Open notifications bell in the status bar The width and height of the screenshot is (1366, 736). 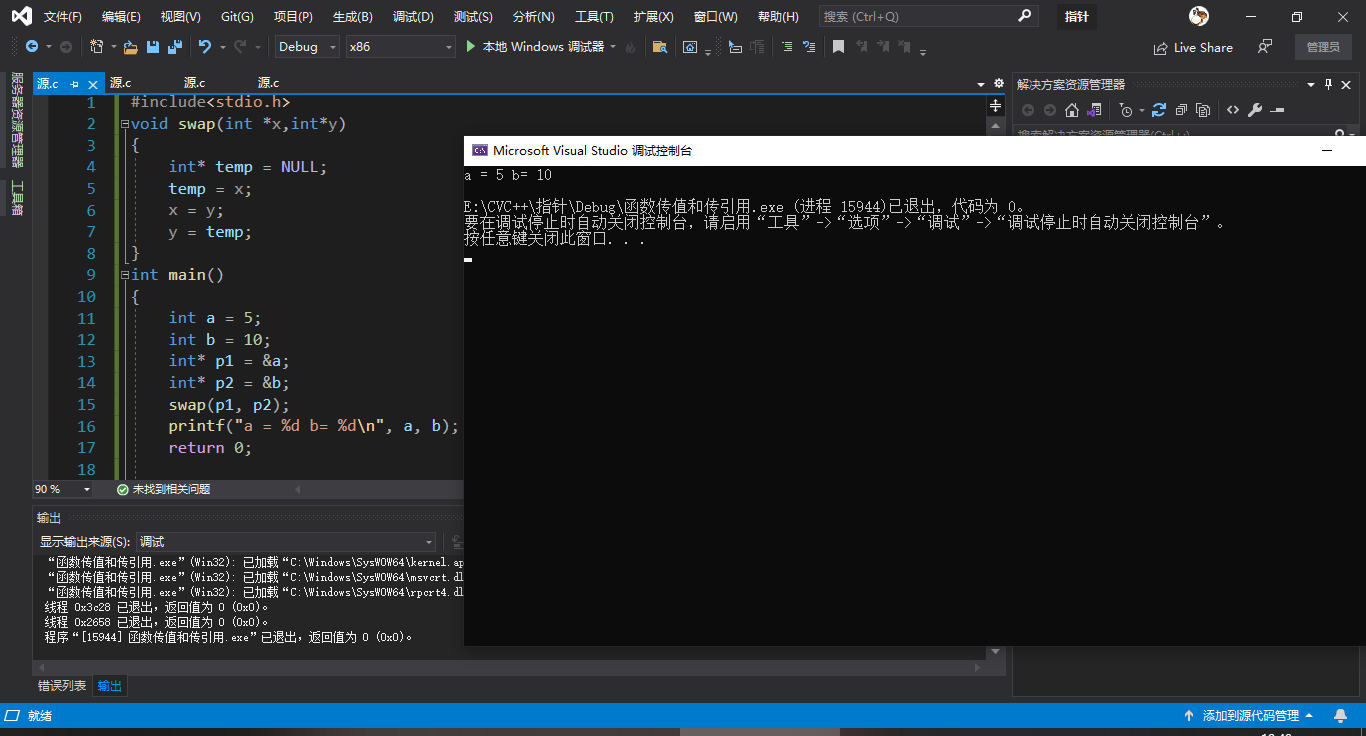coord(1340,716)
